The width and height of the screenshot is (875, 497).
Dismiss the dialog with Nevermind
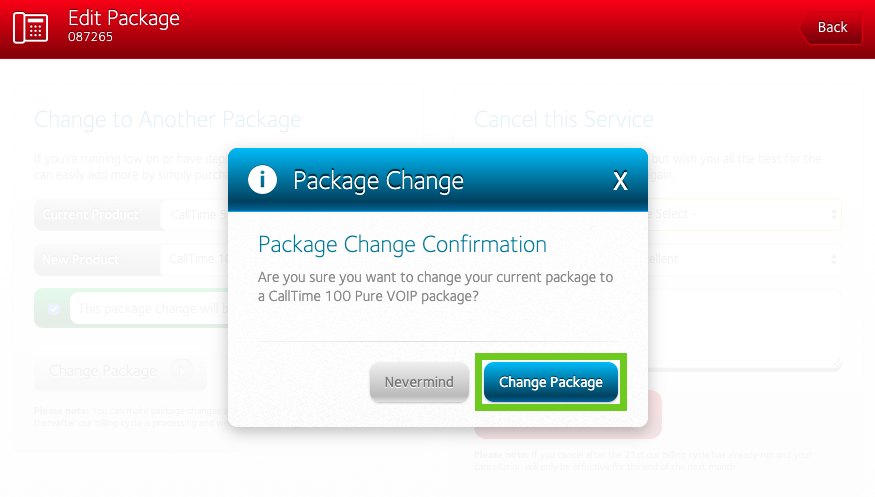[x=419, y=382]
